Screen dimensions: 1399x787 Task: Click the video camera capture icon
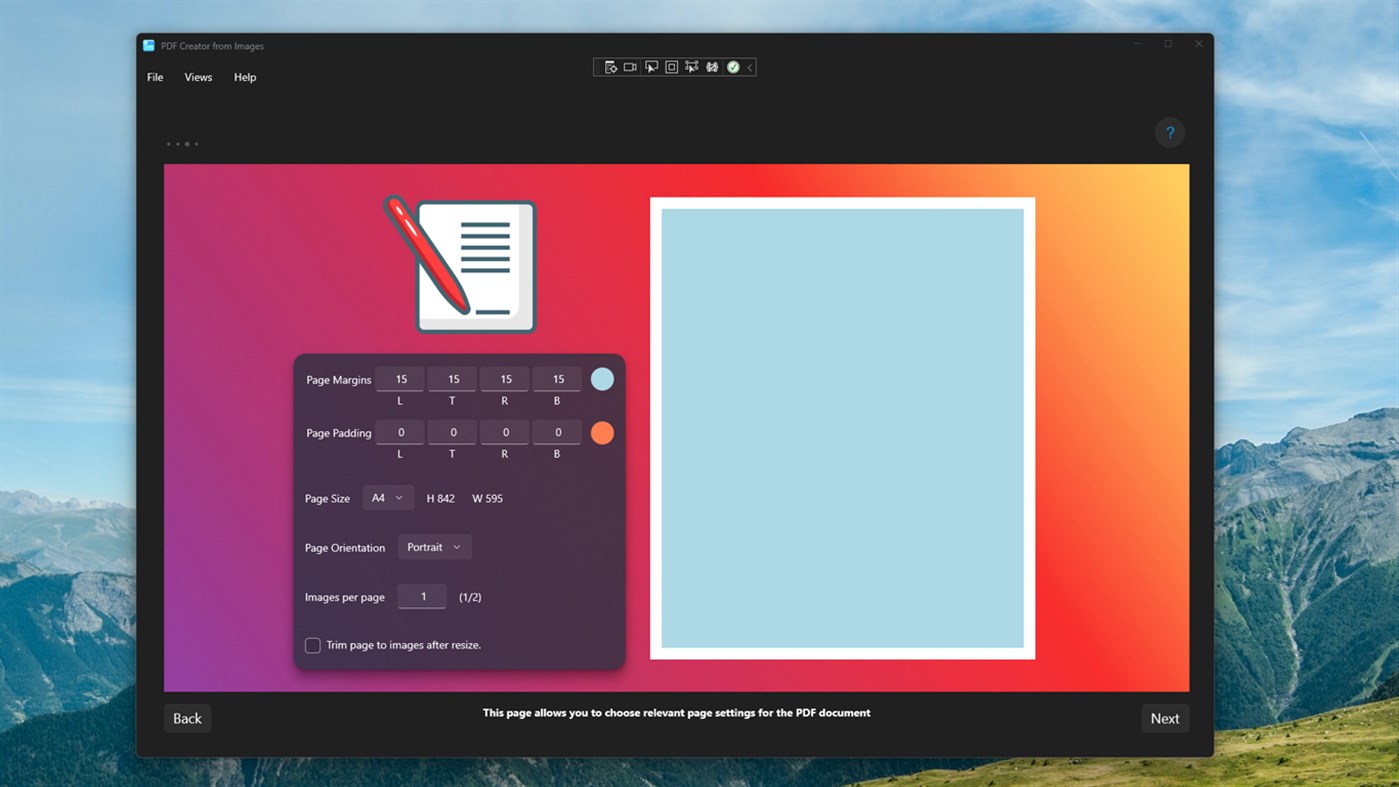pos(630,66)
